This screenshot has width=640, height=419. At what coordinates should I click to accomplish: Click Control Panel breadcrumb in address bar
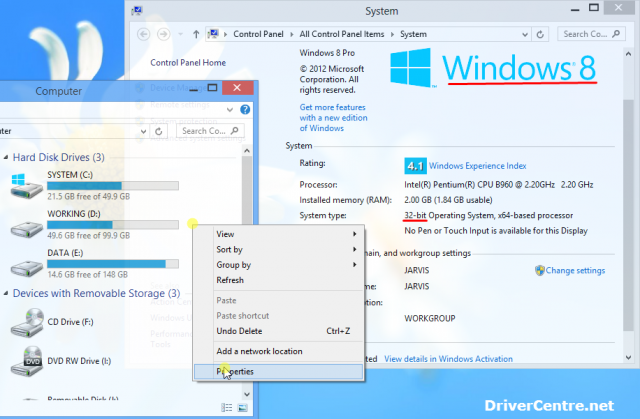[258, 34]
